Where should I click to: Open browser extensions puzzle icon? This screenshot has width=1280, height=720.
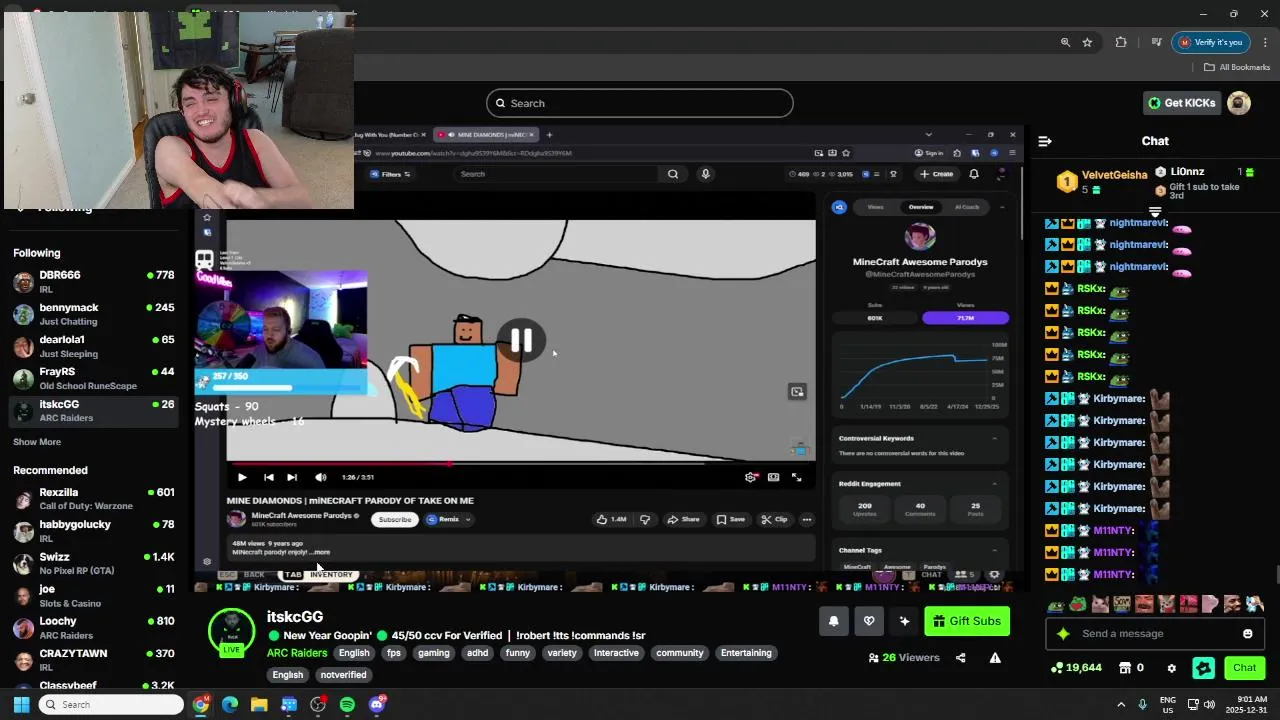[x=1121, y=42]
